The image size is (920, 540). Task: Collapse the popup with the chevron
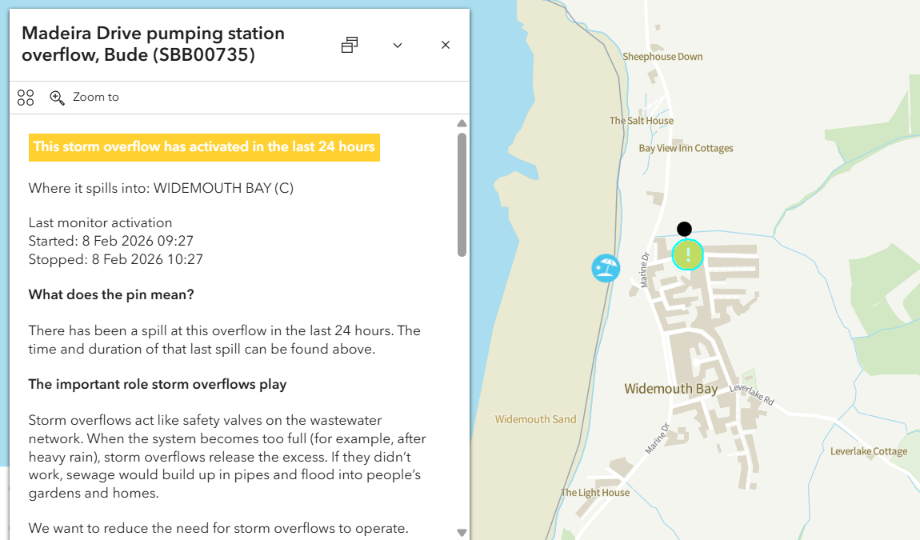tap(397, 45)
